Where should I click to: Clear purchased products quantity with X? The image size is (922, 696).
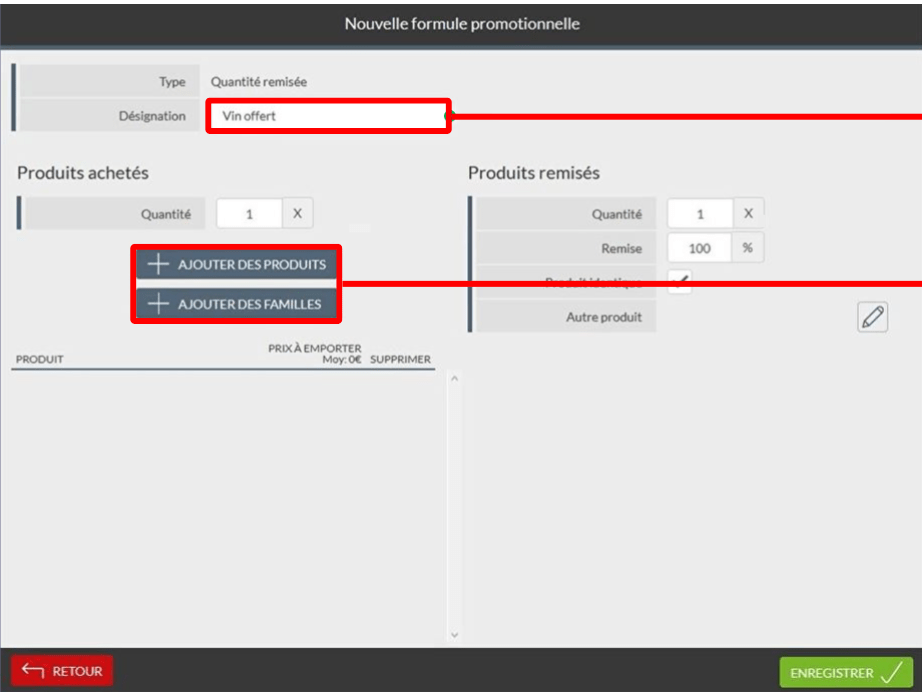coord(298,213)
